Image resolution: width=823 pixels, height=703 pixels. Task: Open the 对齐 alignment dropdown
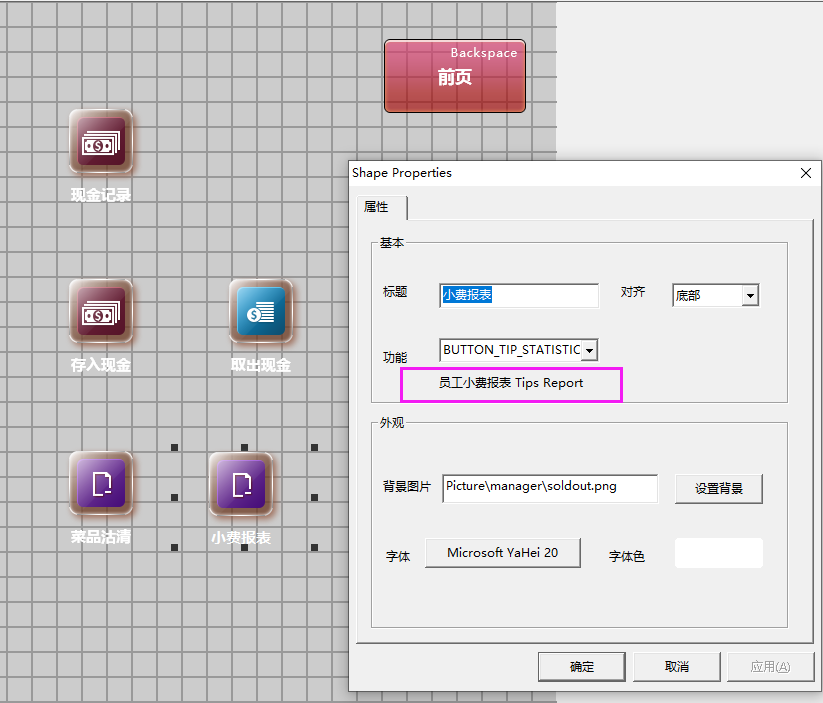click(x=750, y=296)
